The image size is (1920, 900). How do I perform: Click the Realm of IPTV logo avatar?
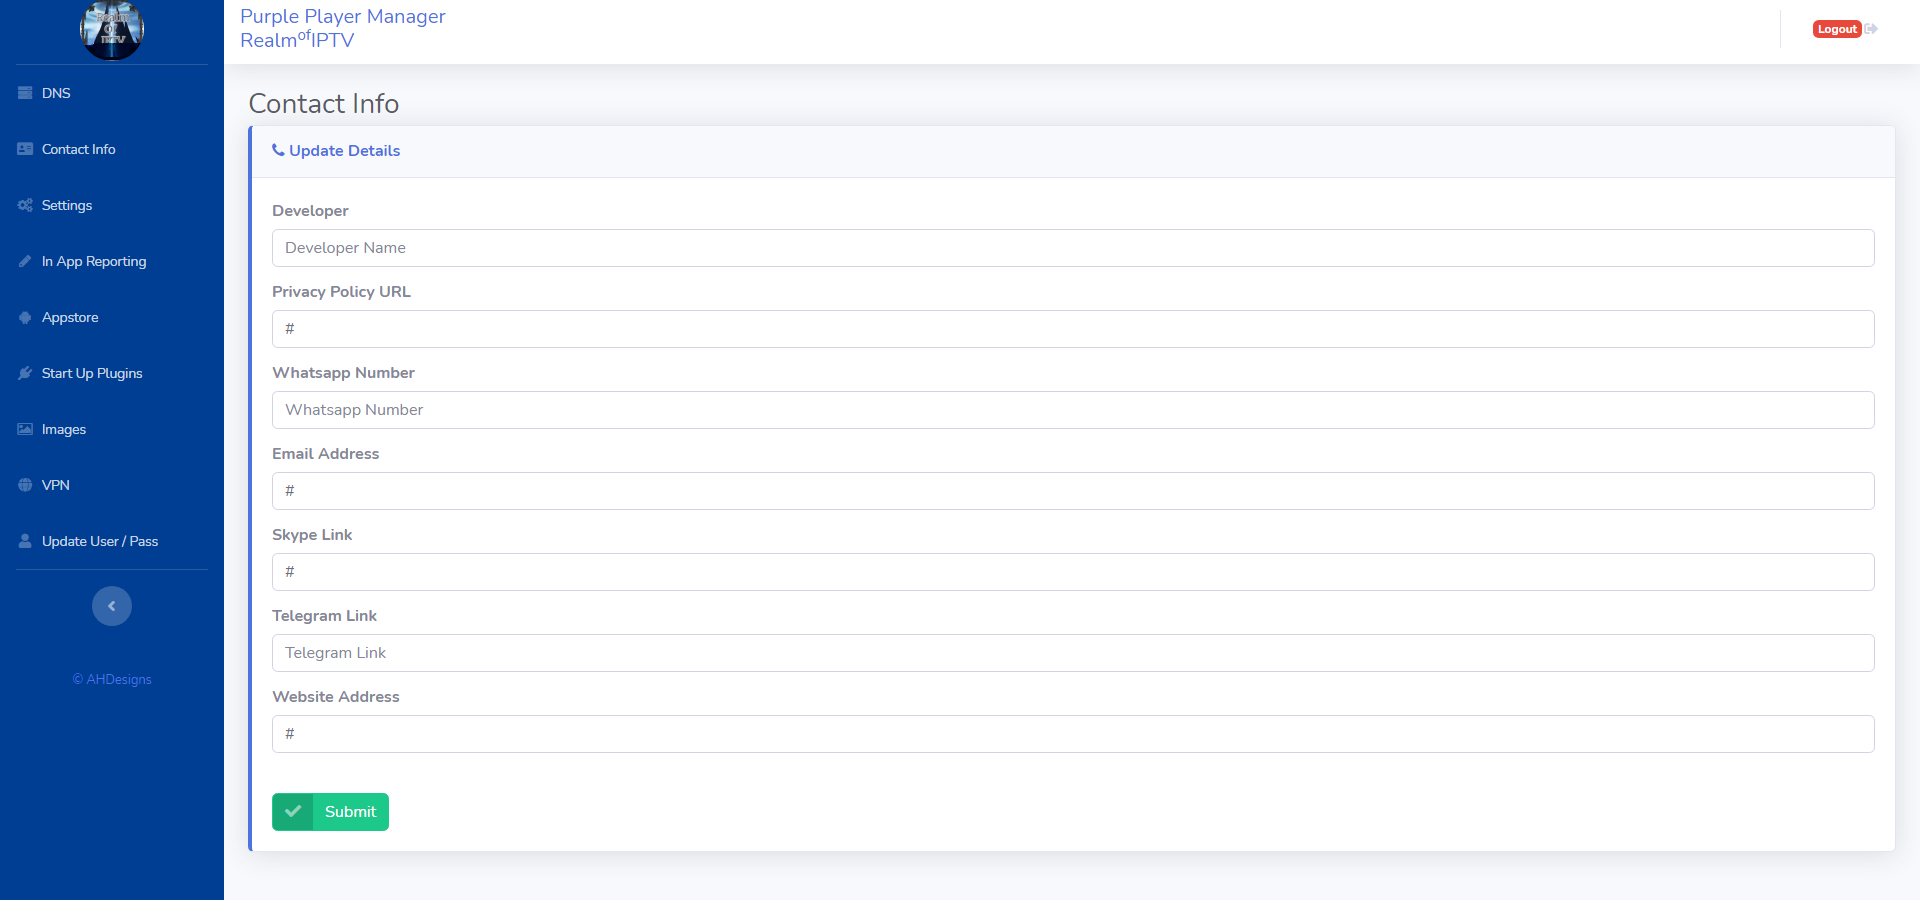click(x=112, y=29)
